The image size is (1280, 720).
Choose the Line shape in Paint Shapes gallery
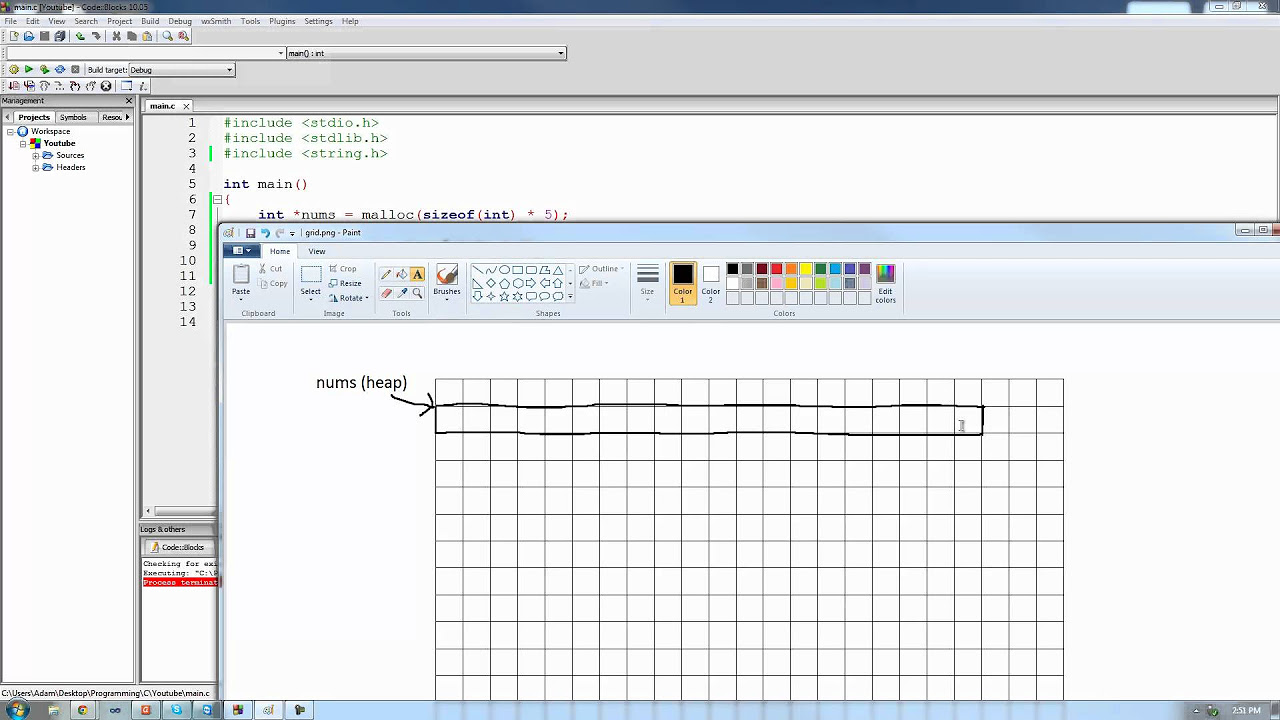tap(478, 270)
